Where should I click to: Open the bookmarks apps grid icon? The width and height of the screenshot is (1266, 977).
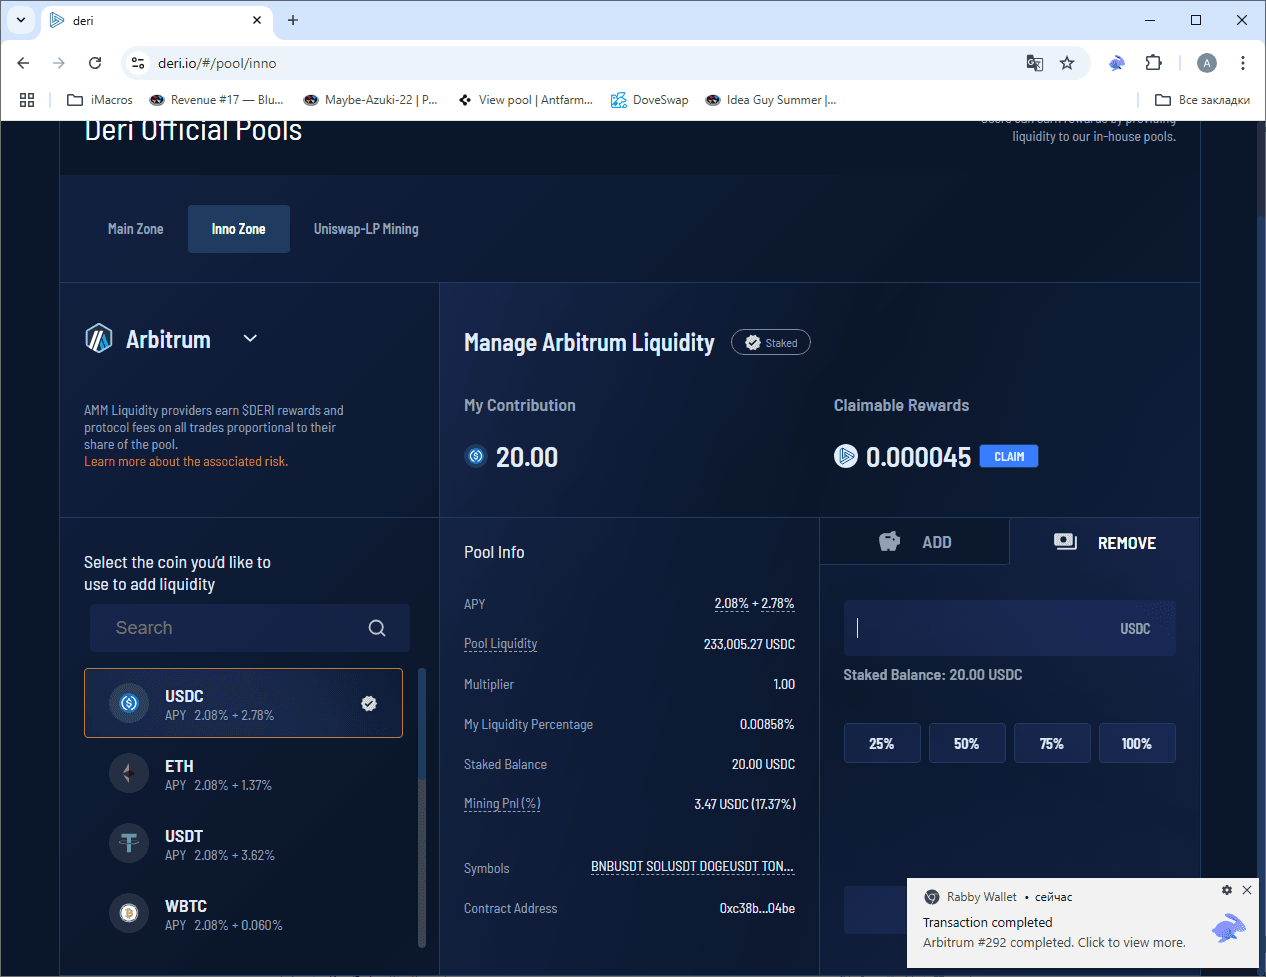pyautogui.click(x=27, y=100)
